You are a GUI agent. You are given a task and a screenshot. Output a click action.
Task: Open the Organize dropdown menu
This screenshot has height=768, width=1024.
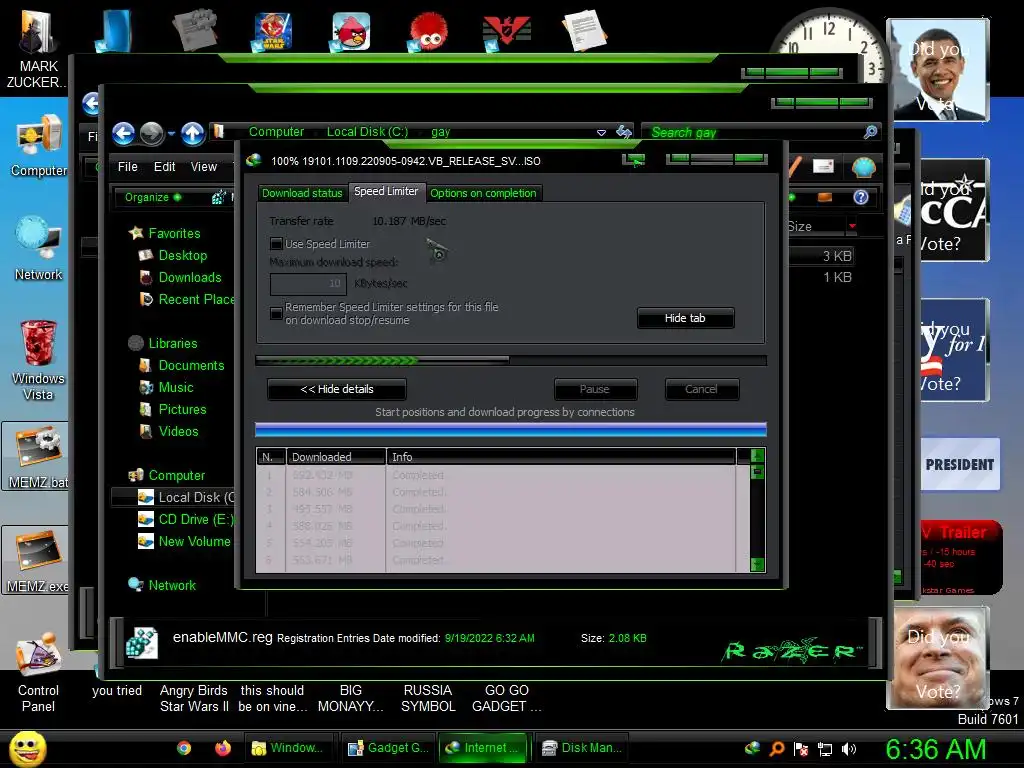click(152, 197)
